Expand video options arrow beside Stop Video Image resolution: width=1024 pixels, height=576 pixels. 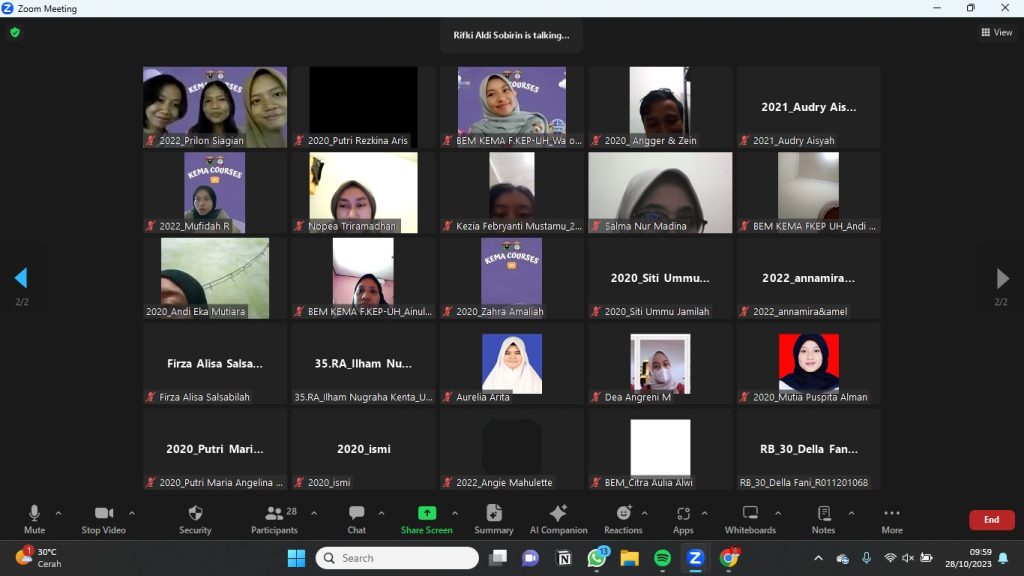point(131,513)
